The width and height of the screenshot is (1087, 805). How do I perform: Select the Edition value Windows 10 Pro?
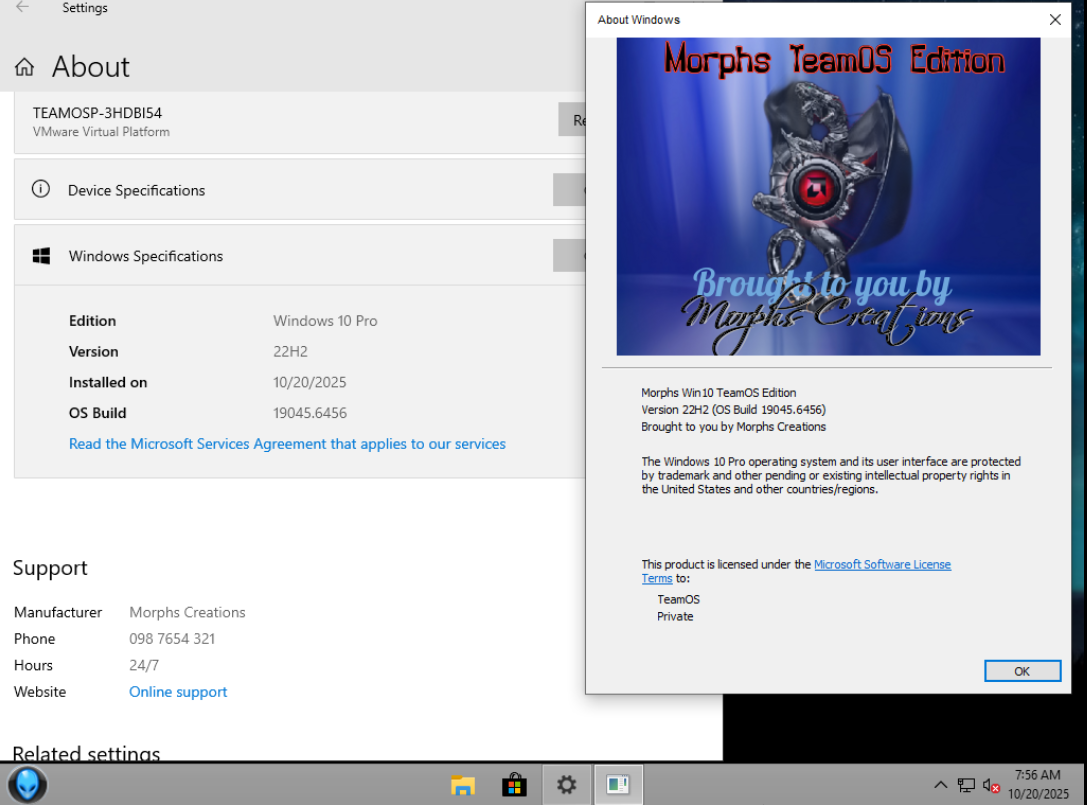coord(325,321)
